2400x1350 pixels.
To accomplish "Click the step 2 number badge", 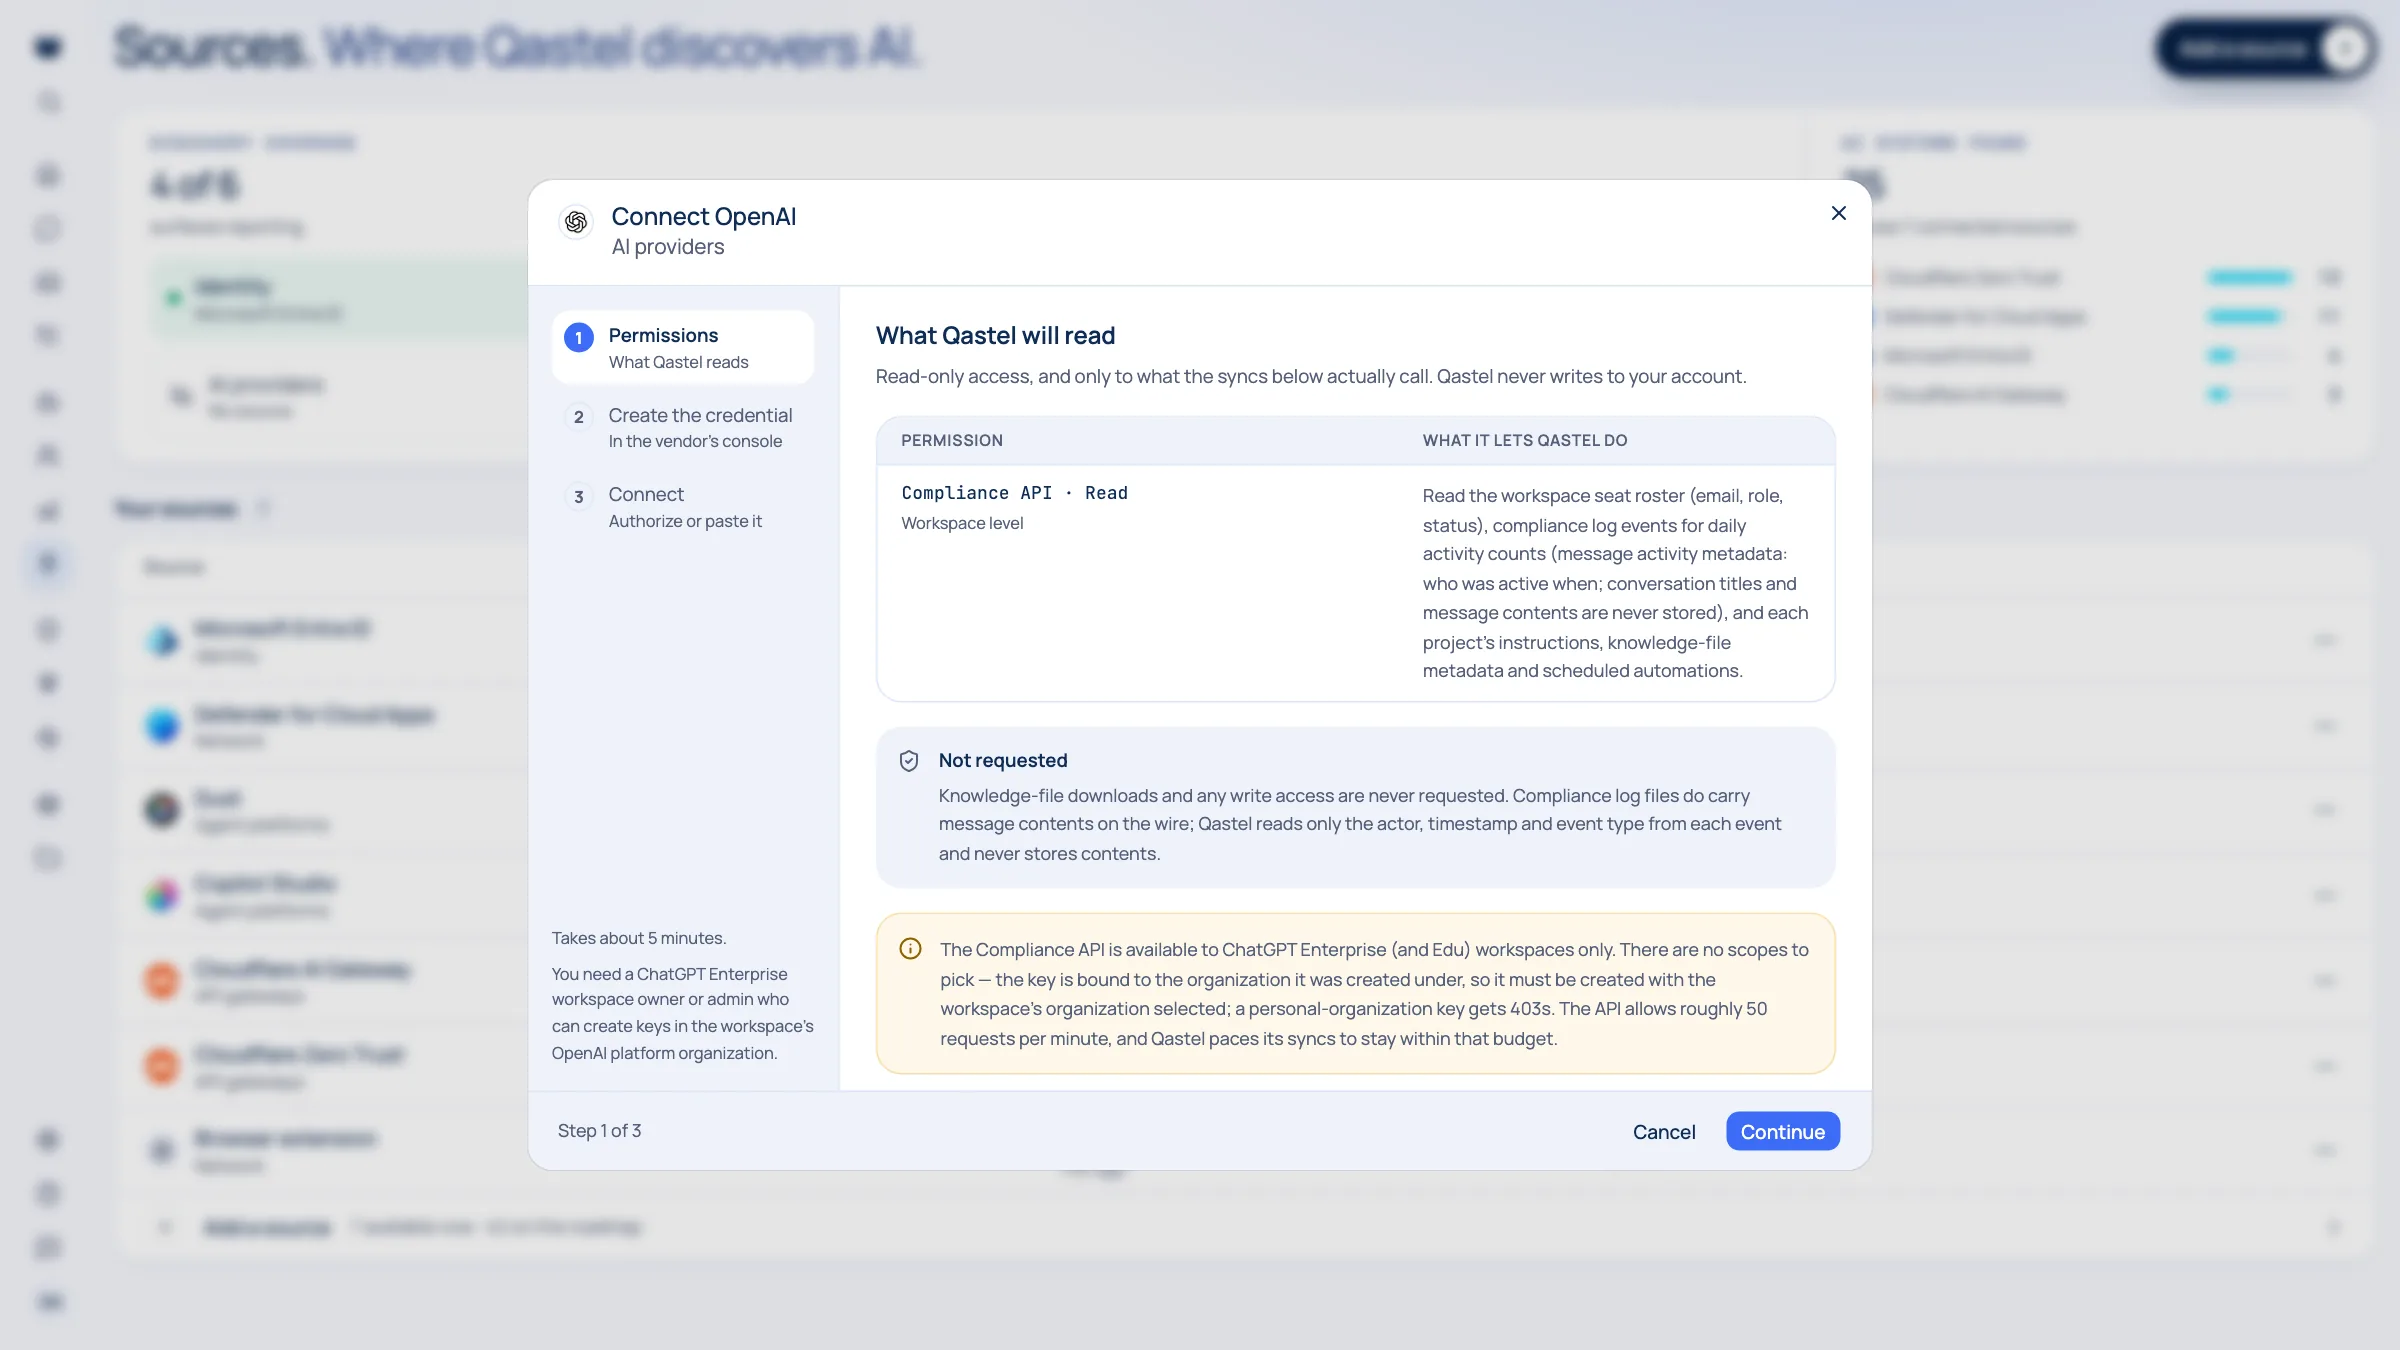I will [x=578, y=417].
